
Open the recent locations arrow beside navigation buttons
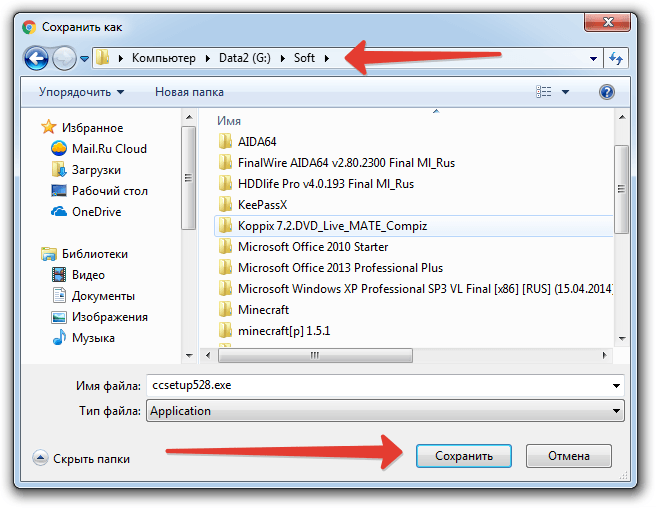pyautogui.click(x=85, y=59)
